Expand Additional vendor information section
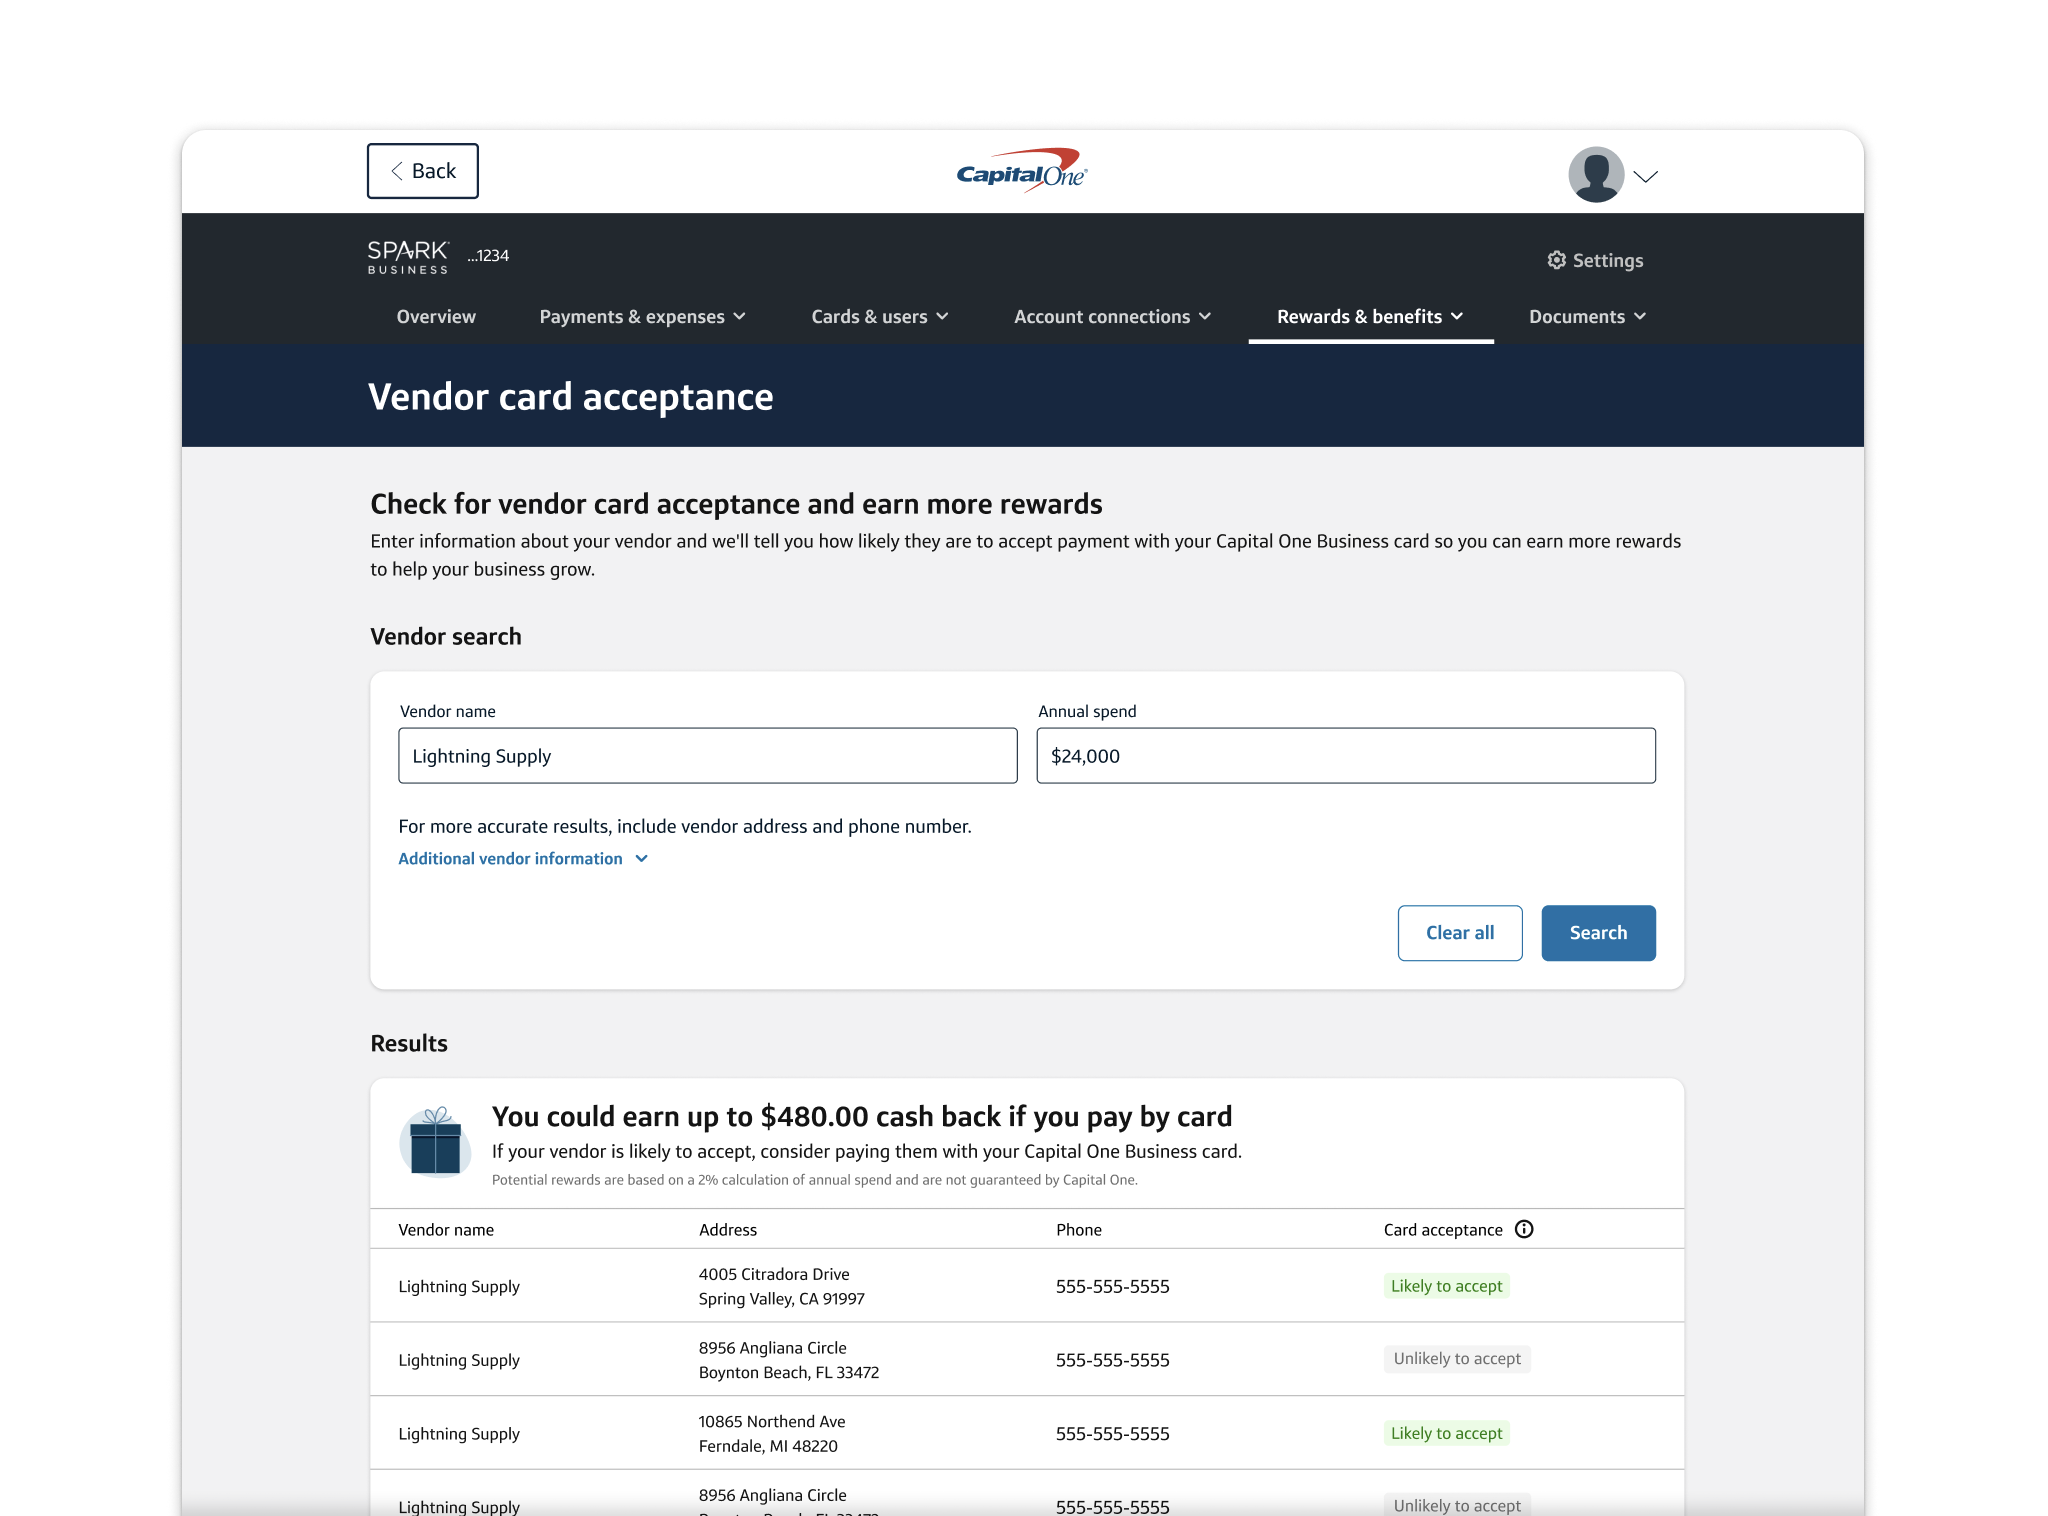 [x=523, y=859]
